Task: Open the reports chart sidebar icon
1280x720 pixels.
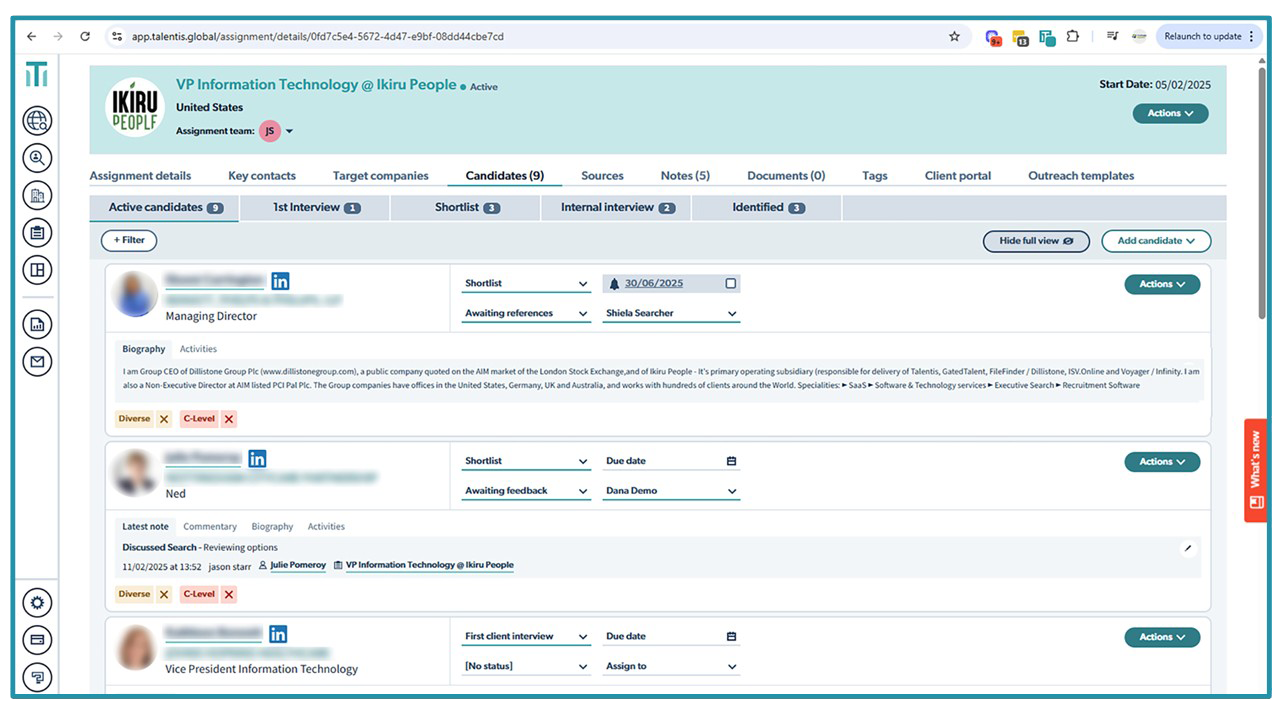Action: (x=37, y=324)
